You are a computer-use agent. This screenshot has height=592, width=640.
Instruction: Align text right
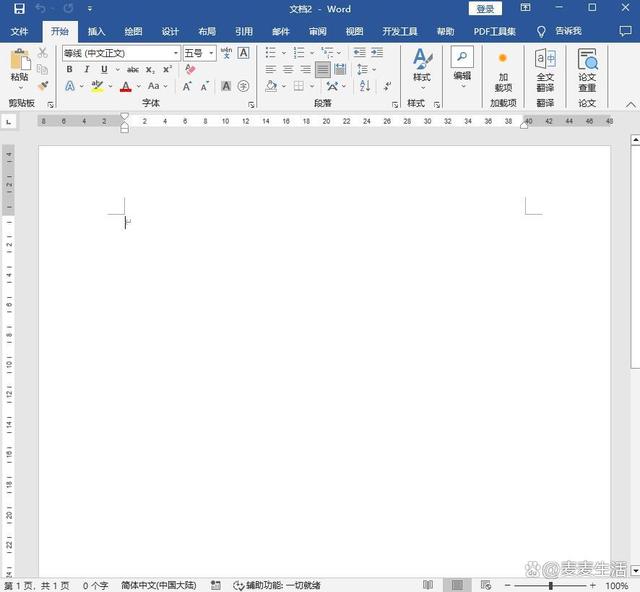pyautogui.click(x=305, y=69)
